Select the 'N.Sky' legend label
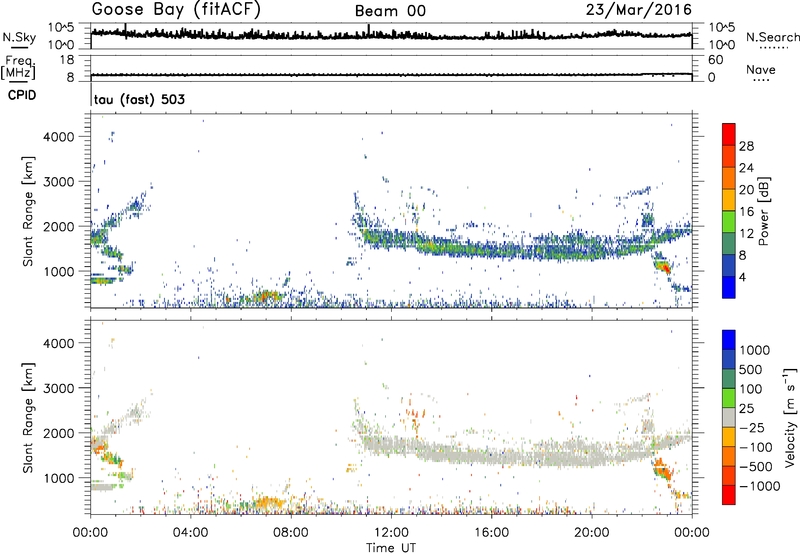The width and height of the screenshot is (800, 554). pos(19,37)
